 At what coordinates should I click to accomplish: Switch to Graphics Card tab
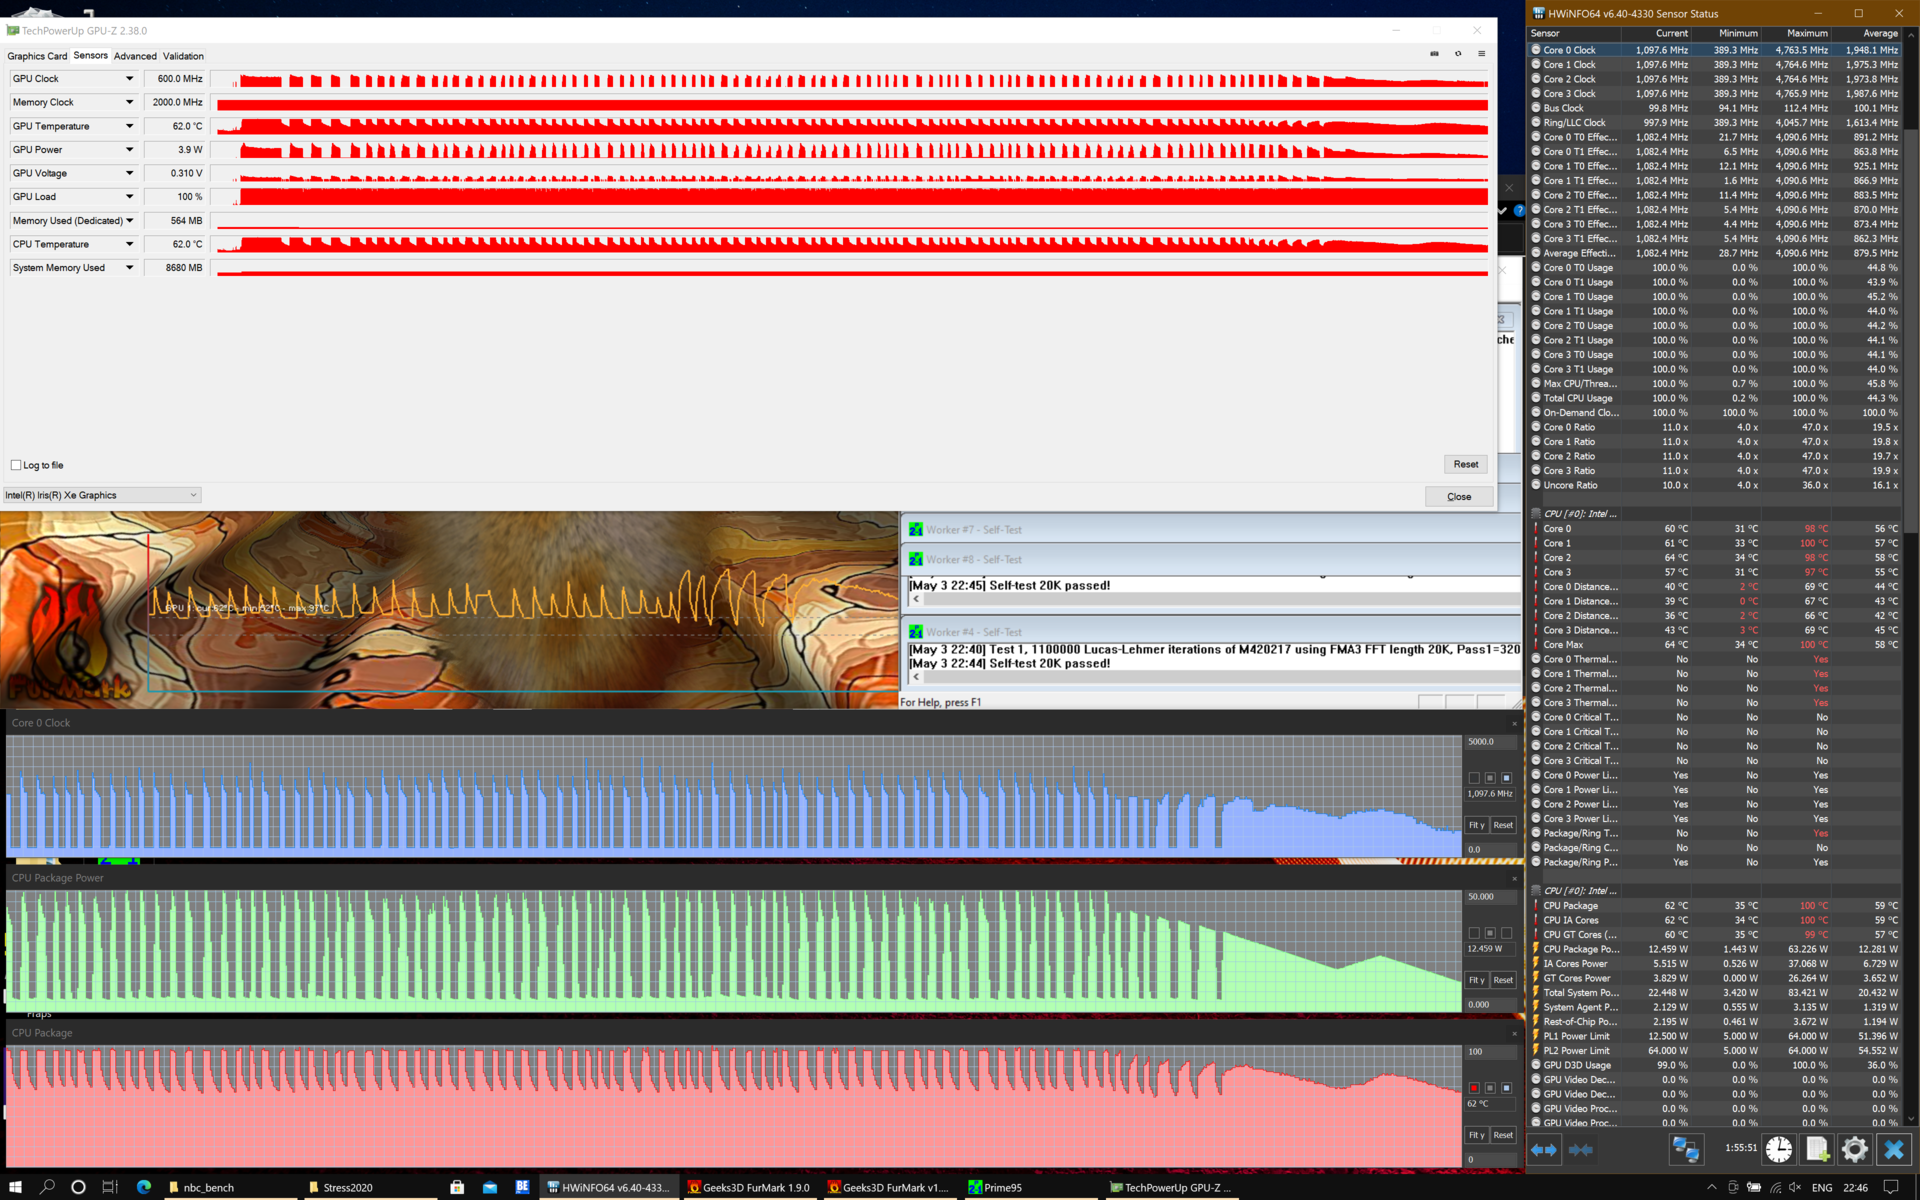coord(37,56)
